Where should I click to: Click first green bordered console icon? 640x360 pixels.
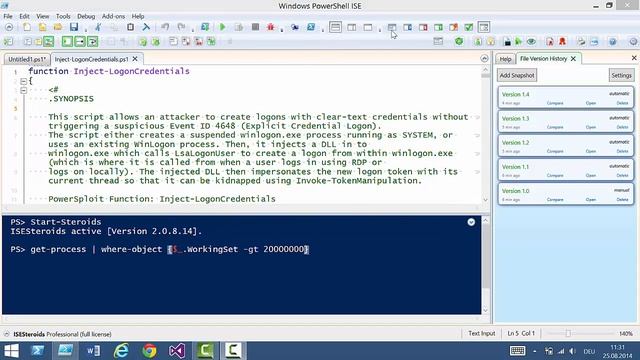(67, 41)
